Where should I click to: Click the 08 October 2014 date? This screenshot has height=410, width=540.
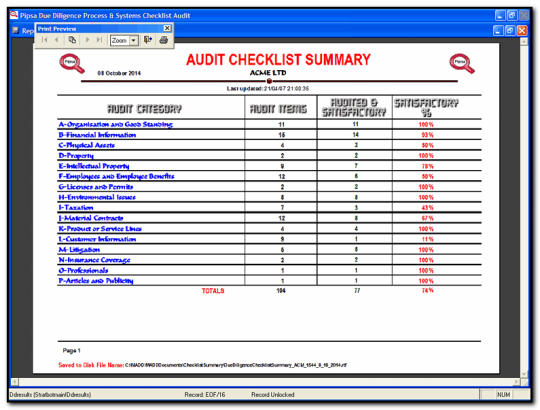point(119,73)
